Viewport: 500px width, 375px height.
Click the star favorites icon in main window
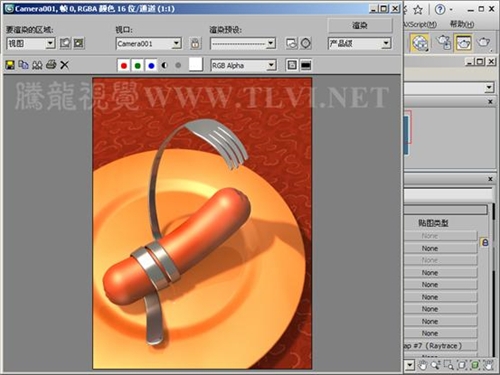tap(418, 10)
